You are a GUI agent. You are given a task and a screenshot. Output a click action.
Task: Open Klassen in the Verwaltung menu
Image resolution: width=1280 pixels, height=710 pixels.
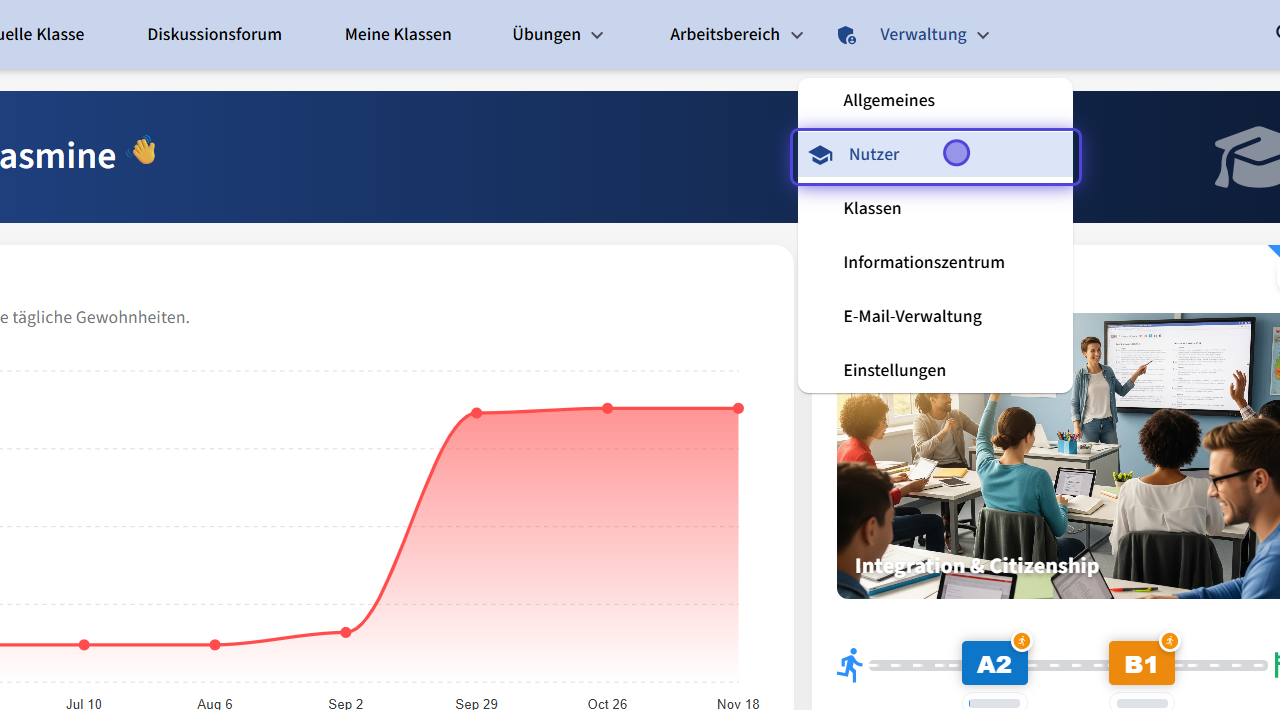pos(872,208)
